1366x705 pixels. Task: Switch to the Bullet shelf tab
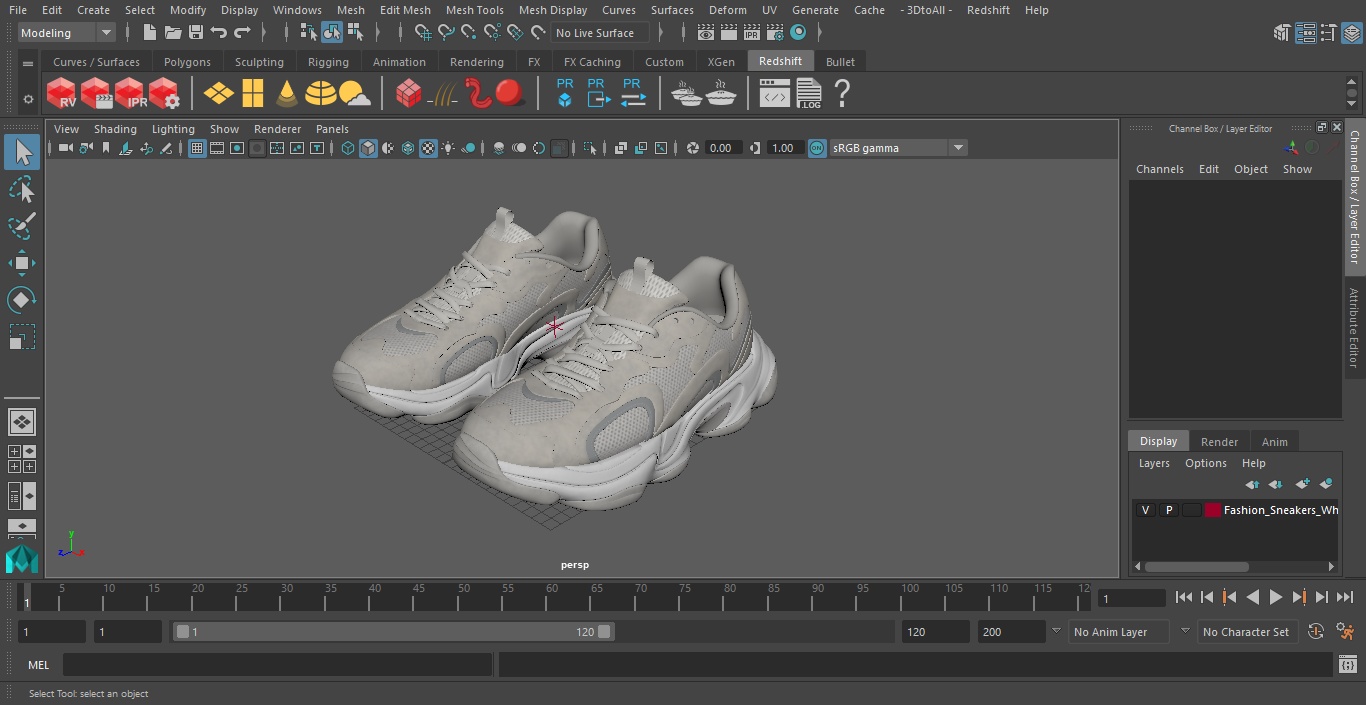click(x=840, y=62)
